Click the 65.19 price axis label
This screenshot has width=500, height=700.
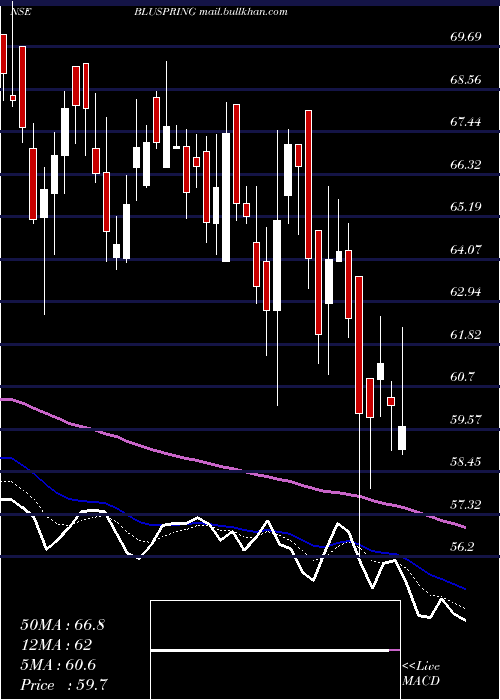[x=465, y=207]
